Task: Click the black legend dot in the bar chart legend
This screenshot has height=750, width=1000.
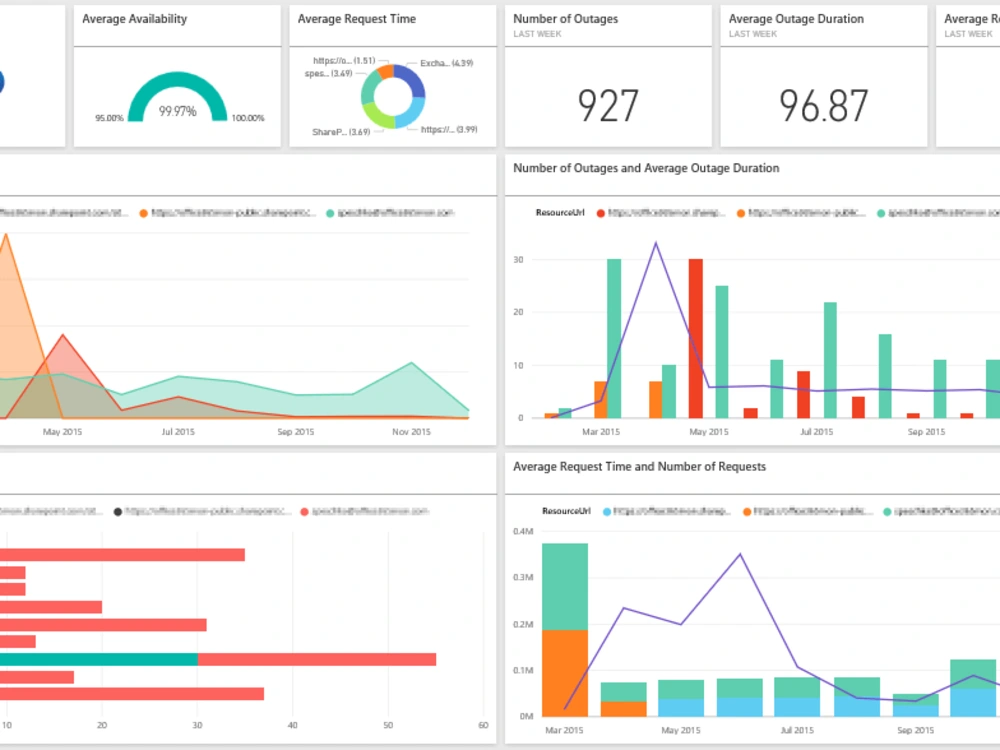Action: (119, 511)
